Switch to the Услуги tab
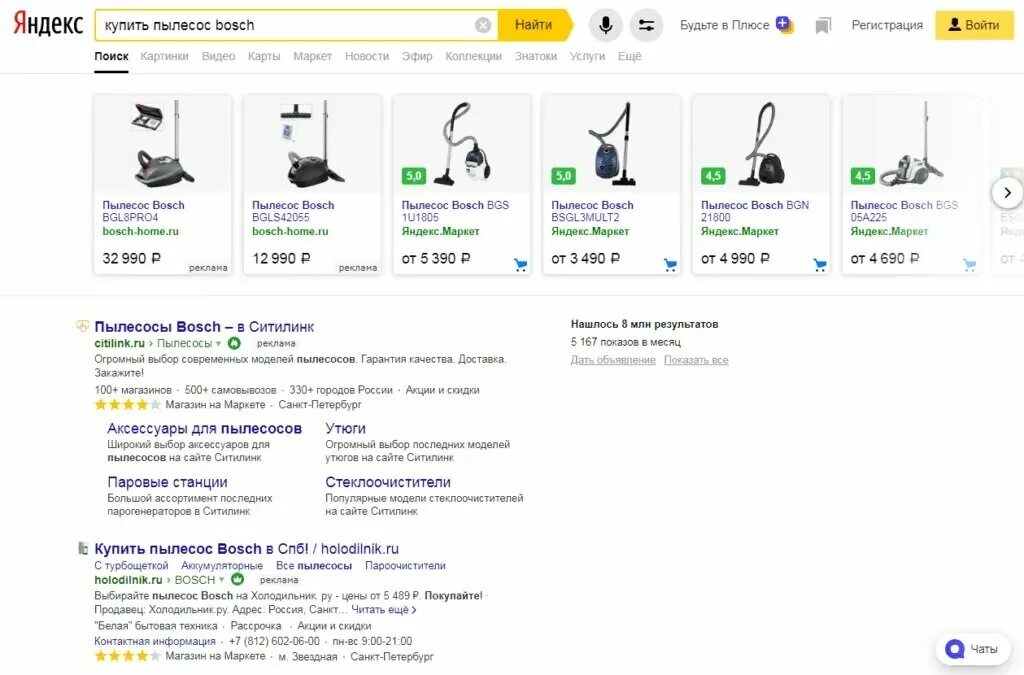 pyautogui.click(x=587, y=56)
